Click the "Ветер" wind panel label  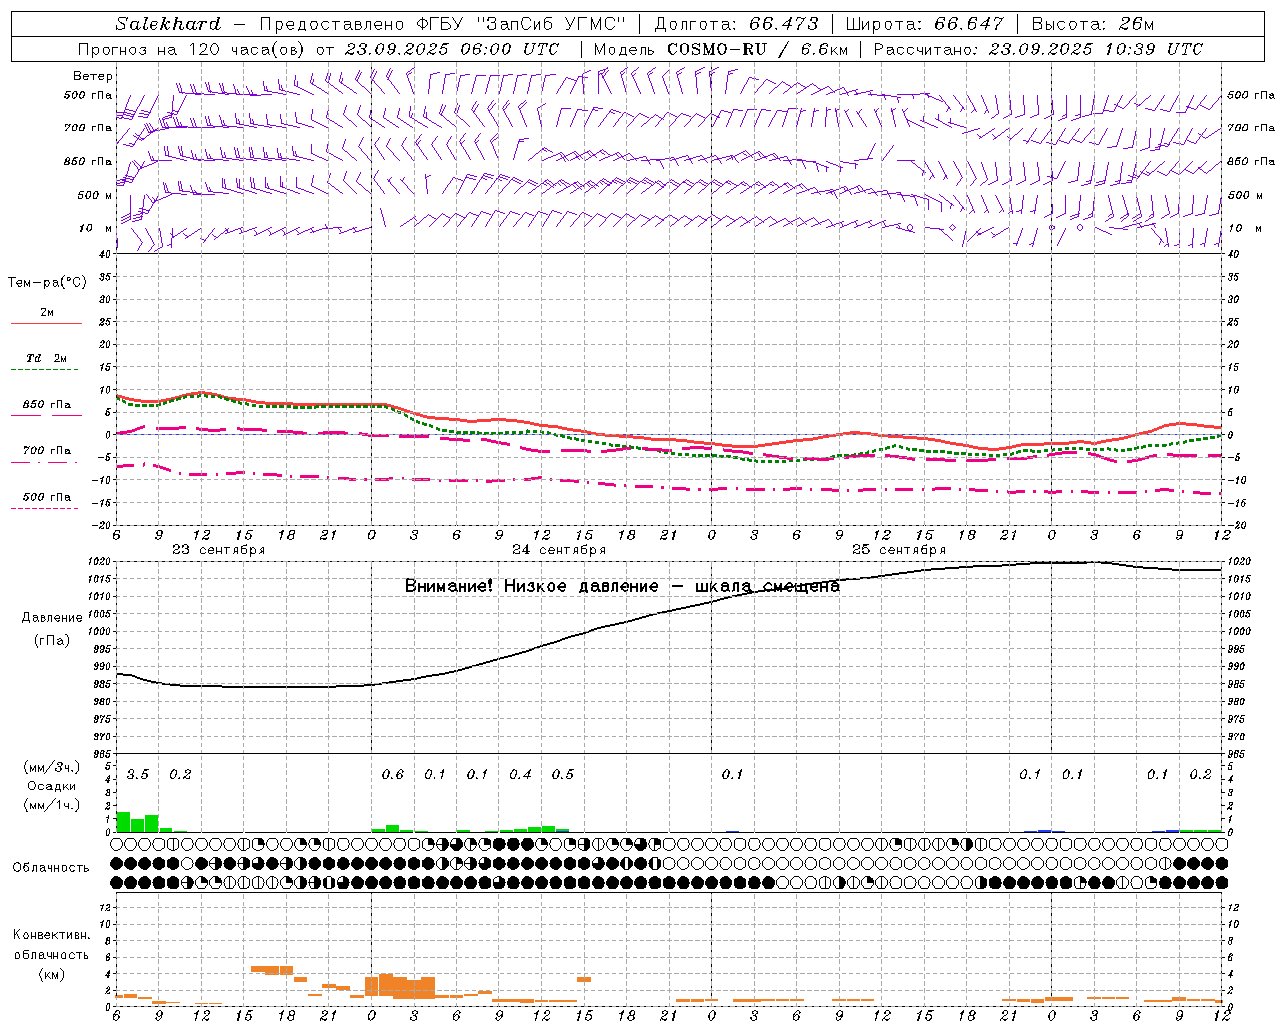point(93,76)
